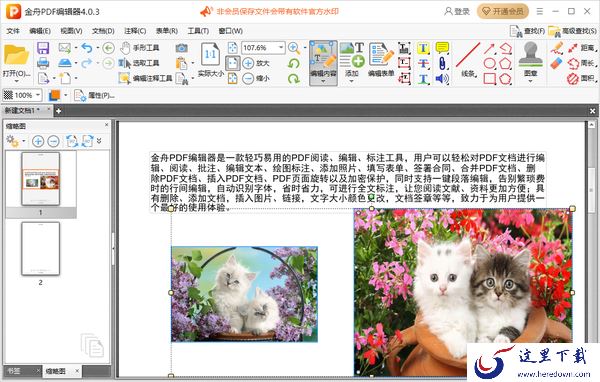Open the undo history dropdown arrow
The width and height of the screenshot is (600, 382).
click(x=98, y=48)
